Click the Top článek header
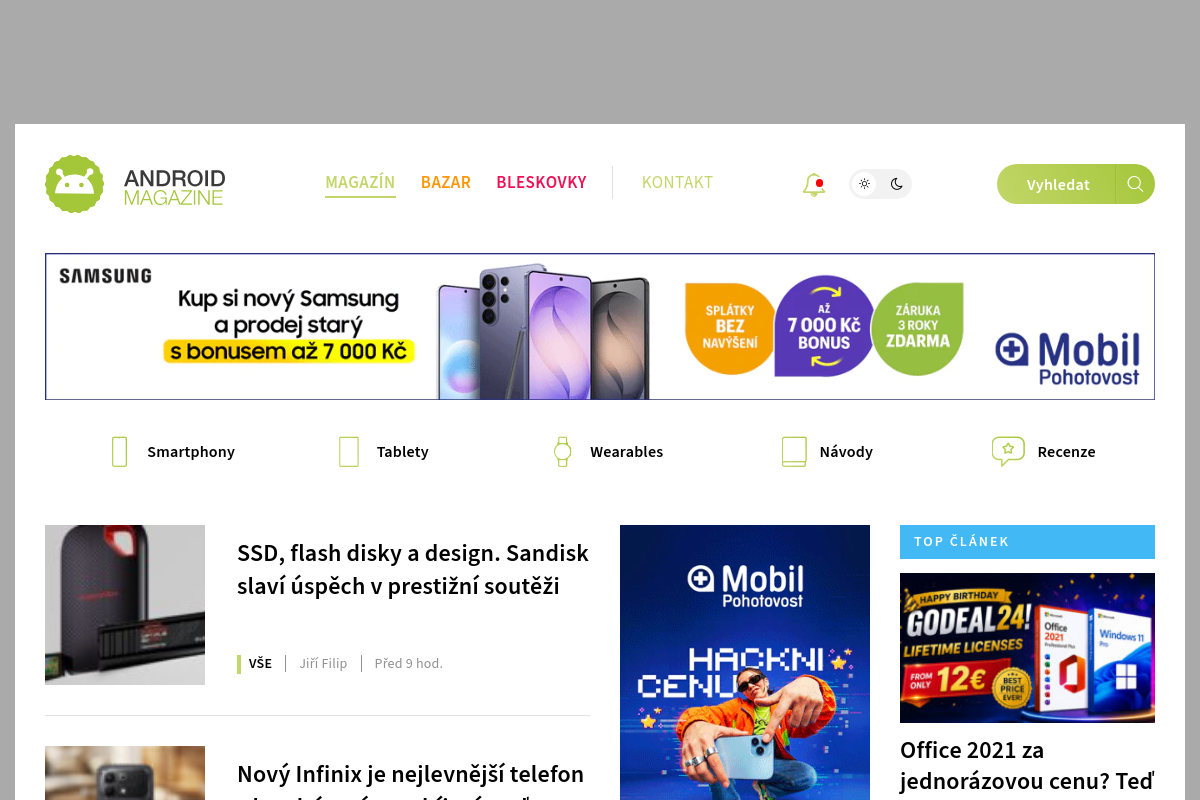The height and width of the screenshot is (800, 1200). click(1027, 542)
